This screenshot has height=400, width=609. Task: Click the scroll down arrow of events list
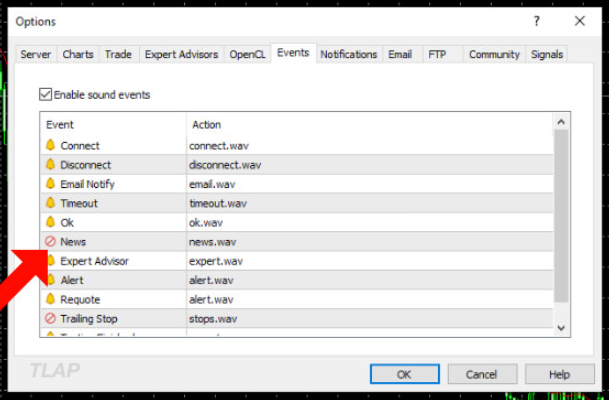(561, 328)
